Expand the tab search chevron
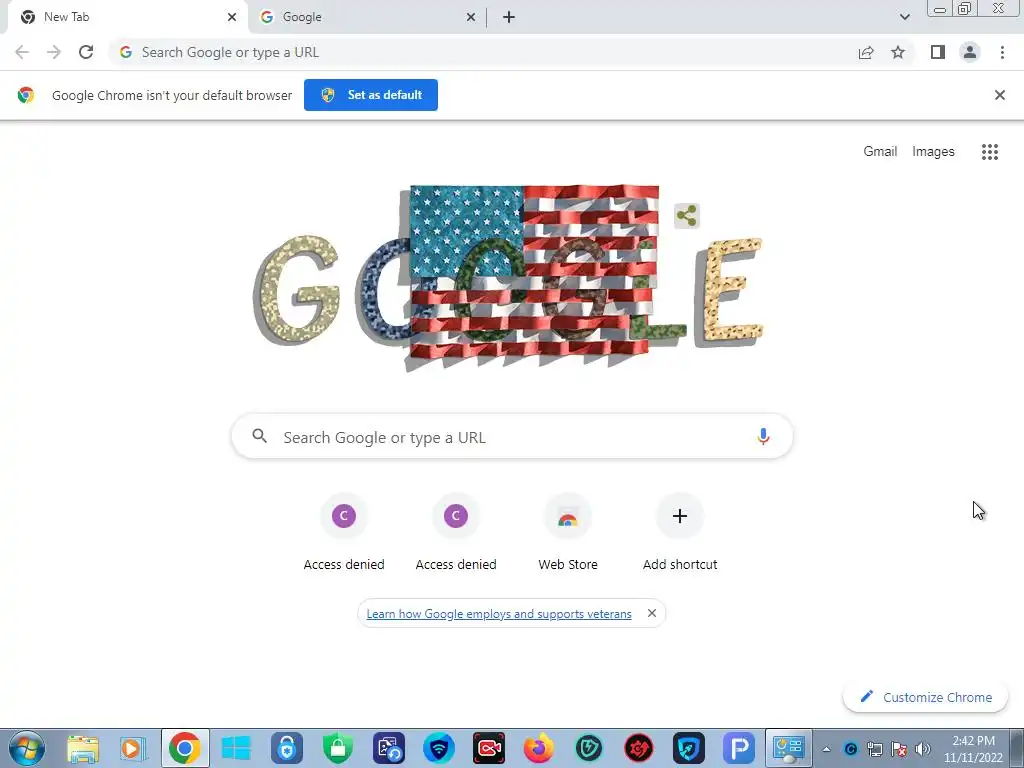 (x=904, y=17)
